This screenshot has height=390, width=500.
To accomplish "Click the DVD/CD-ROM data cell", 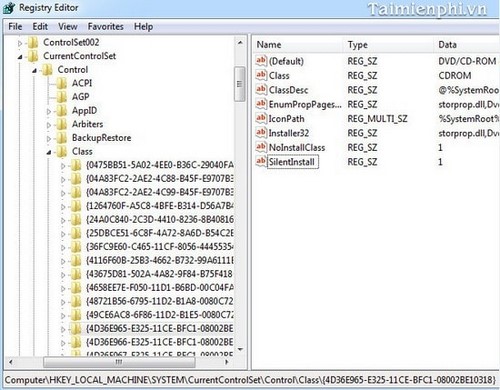I will pyautogui.click(x=467, y=61).
